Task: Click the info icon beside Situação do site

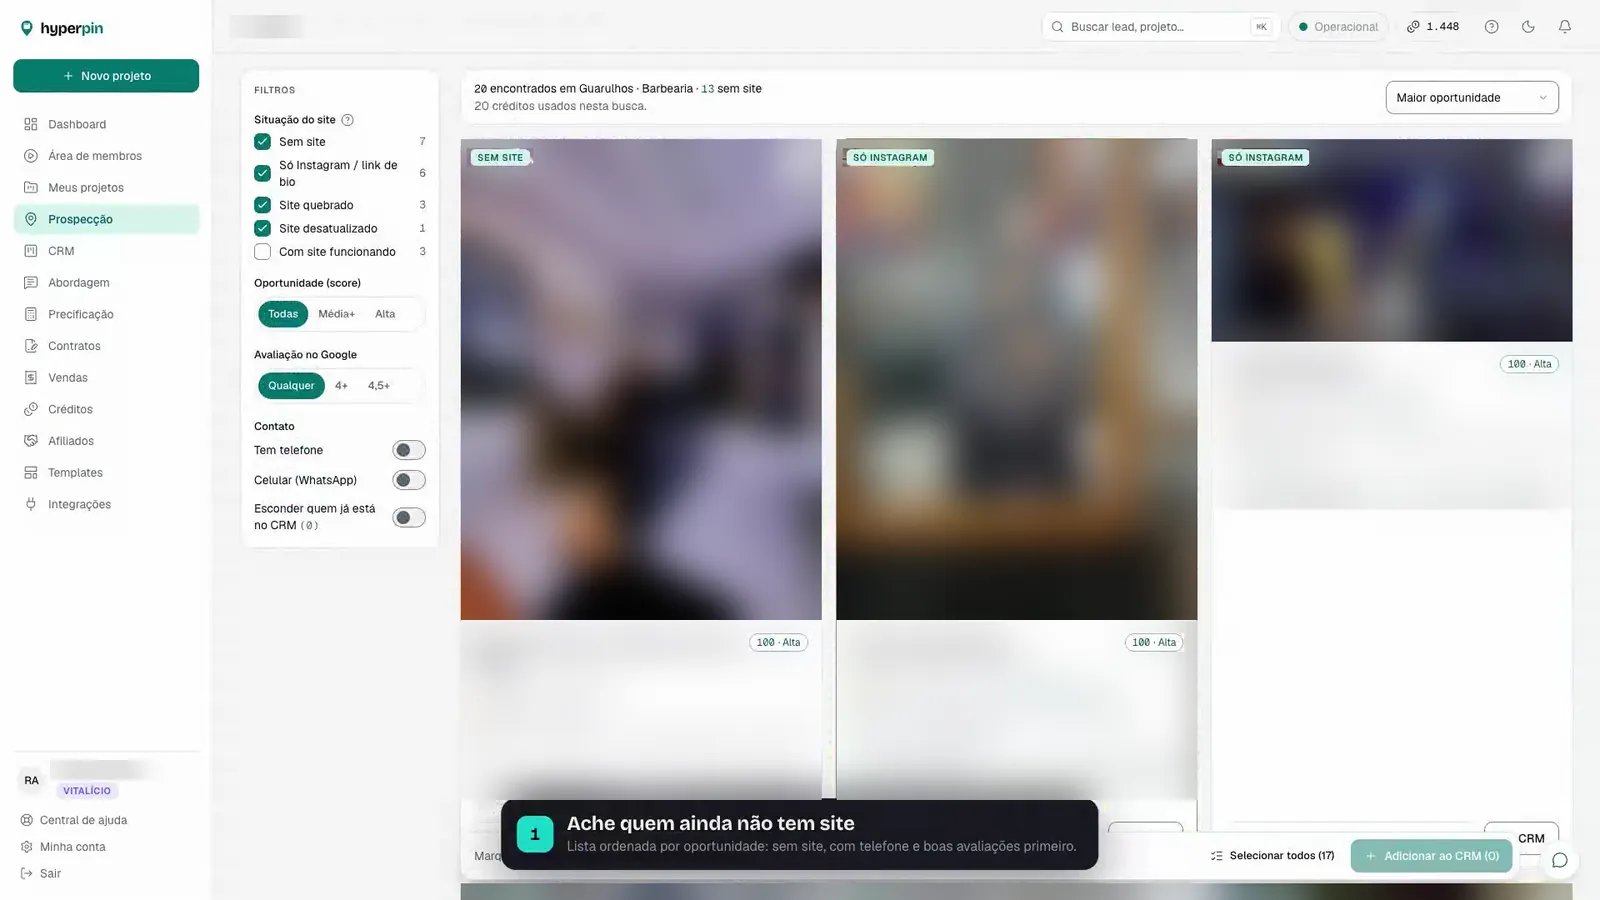Action: pos(348,120)
